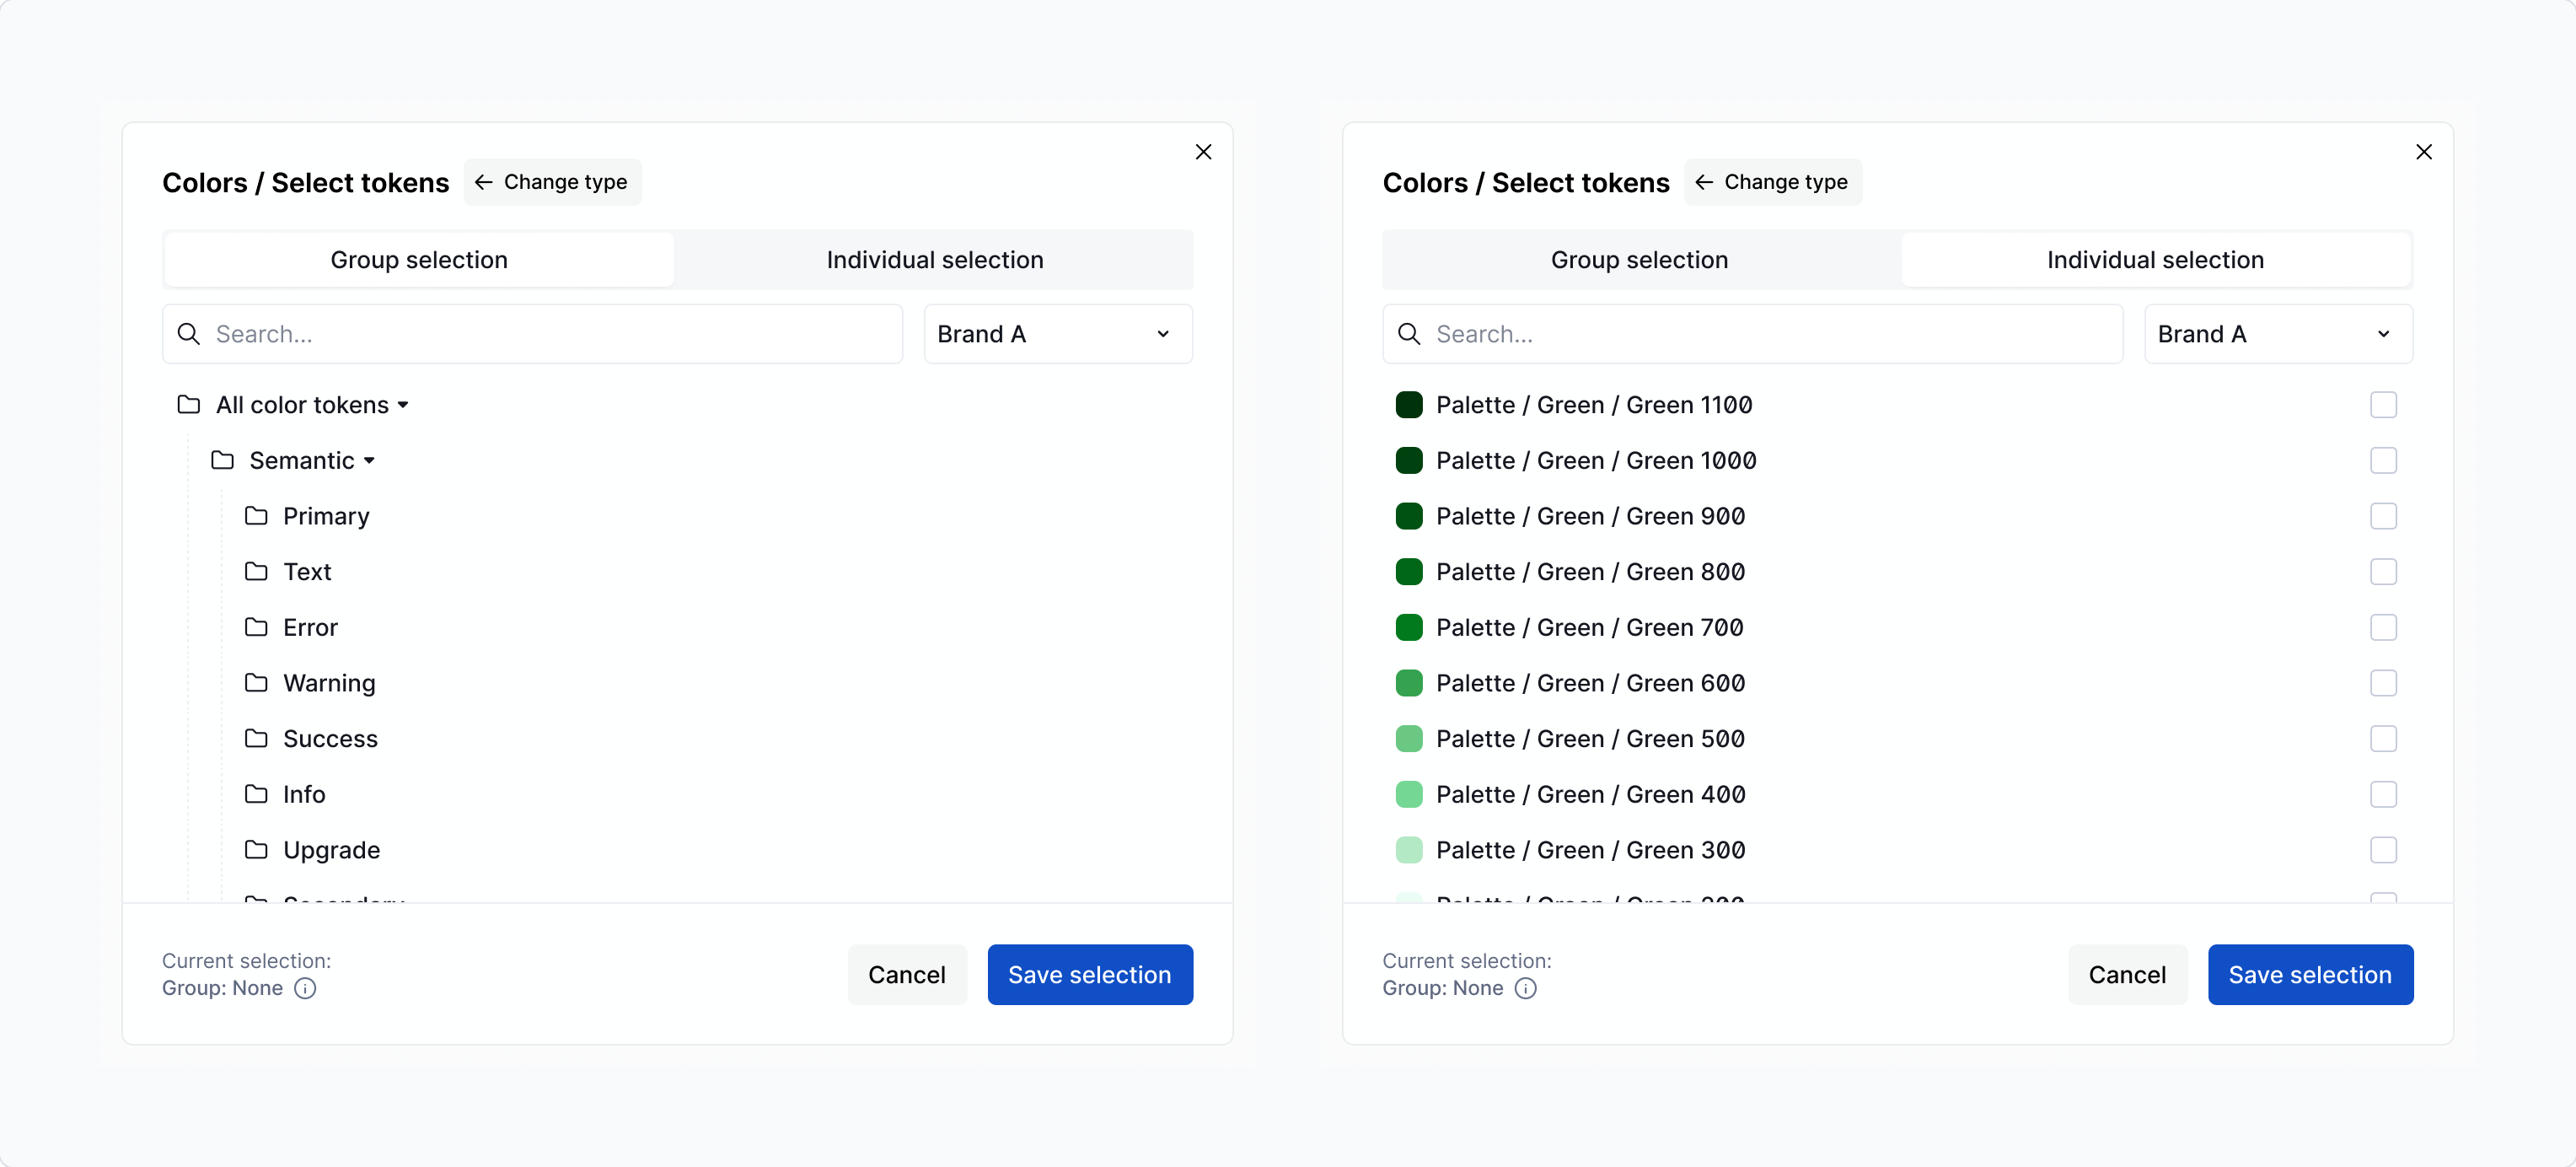Check the checkbox for Green 500
The width and height of the screenshot is (2576, 1167).
coord(2384,738)
